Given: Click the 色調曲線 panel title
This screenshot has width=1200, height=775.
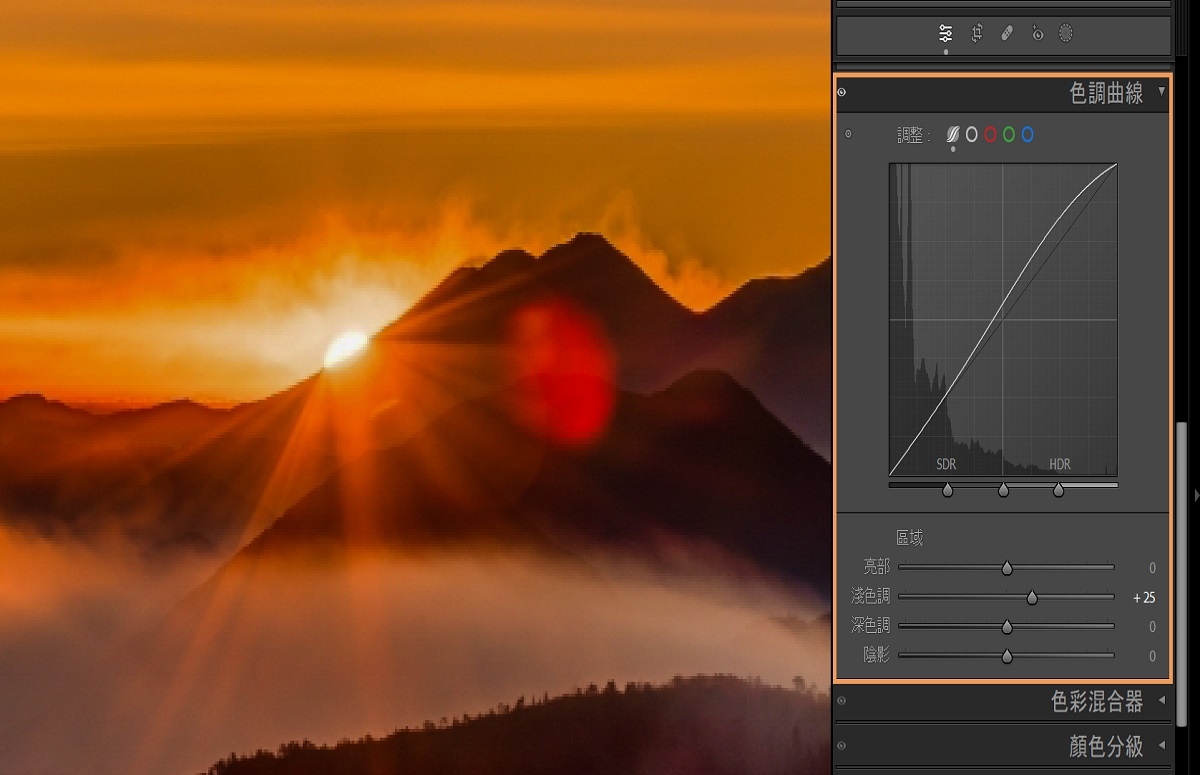Looking at the screenshot, I should click(1106, 94).
